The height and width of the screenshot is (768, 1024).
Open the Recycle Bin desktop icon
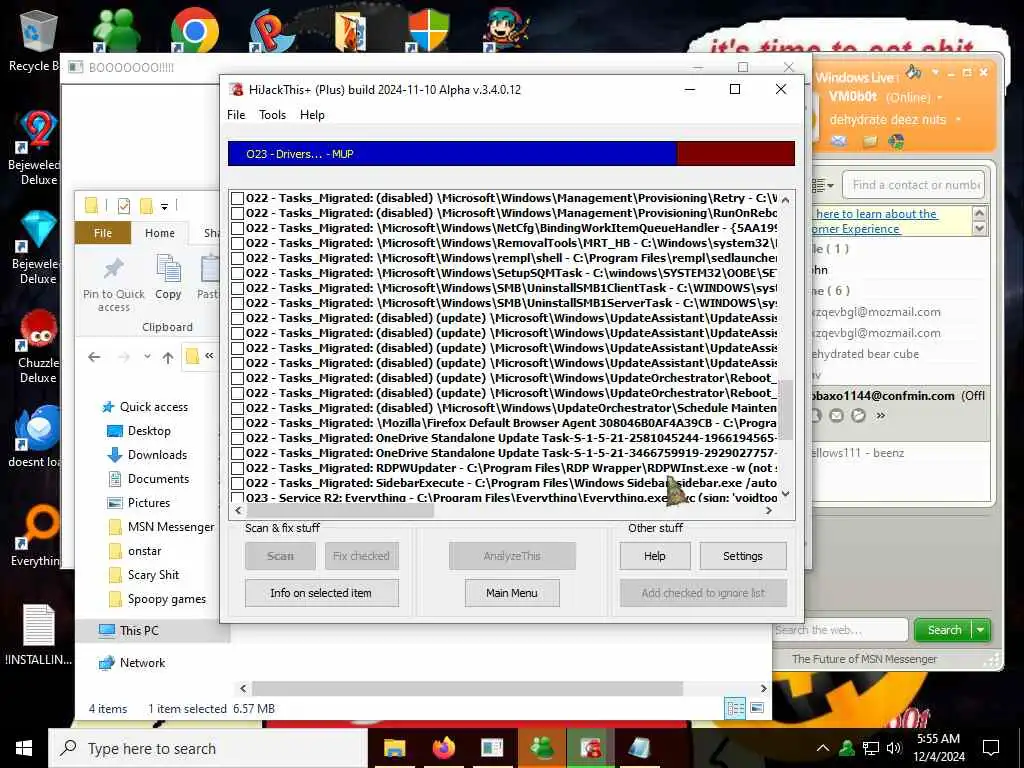(38, 37)
